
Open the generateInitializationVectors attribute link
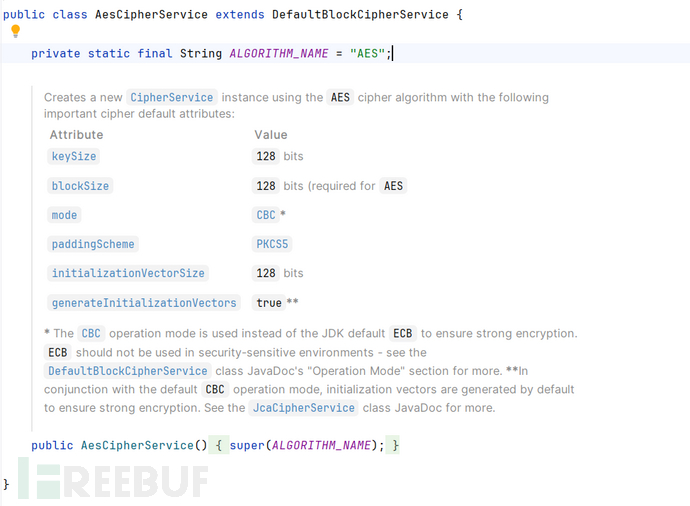pyautogui.click(x=143, y=303)
